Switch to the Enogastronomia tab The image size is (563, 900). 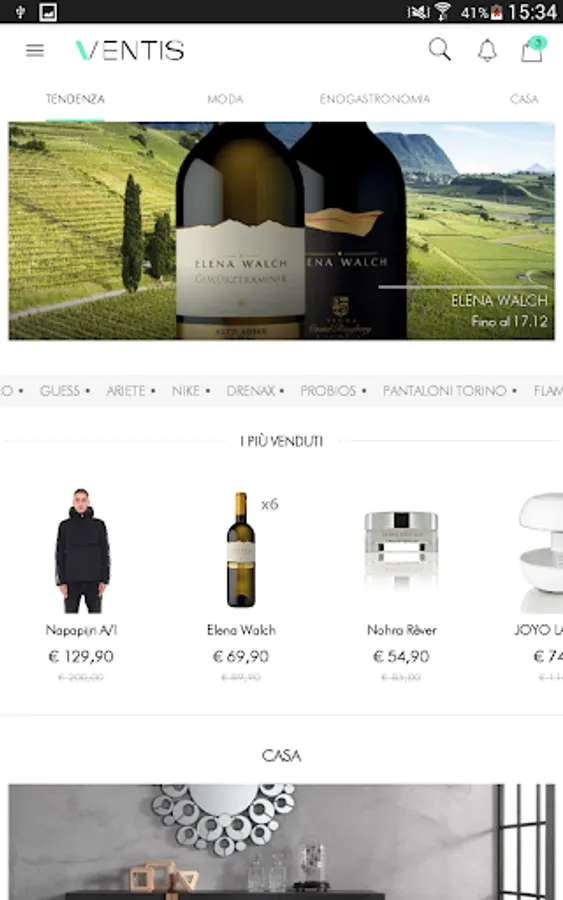click(374, 99)
